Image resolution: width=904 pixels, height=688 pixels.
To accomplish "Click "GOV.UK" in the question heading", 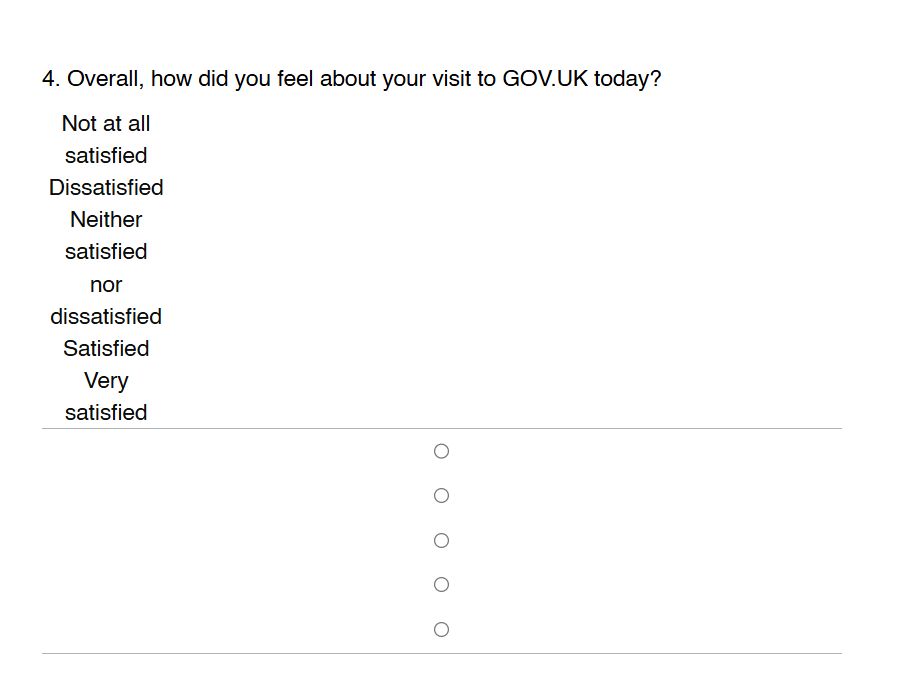I will [545, 79].
